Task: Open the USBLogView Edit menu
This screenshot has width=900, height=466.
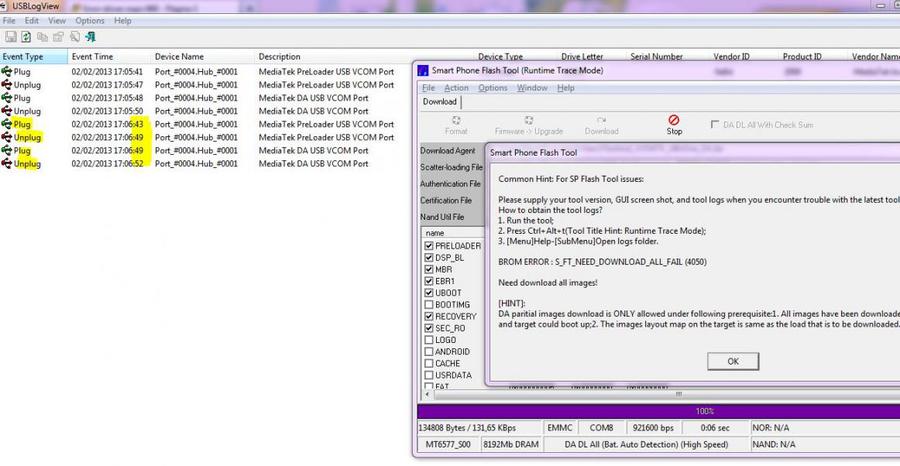Action: pos(32,21)
